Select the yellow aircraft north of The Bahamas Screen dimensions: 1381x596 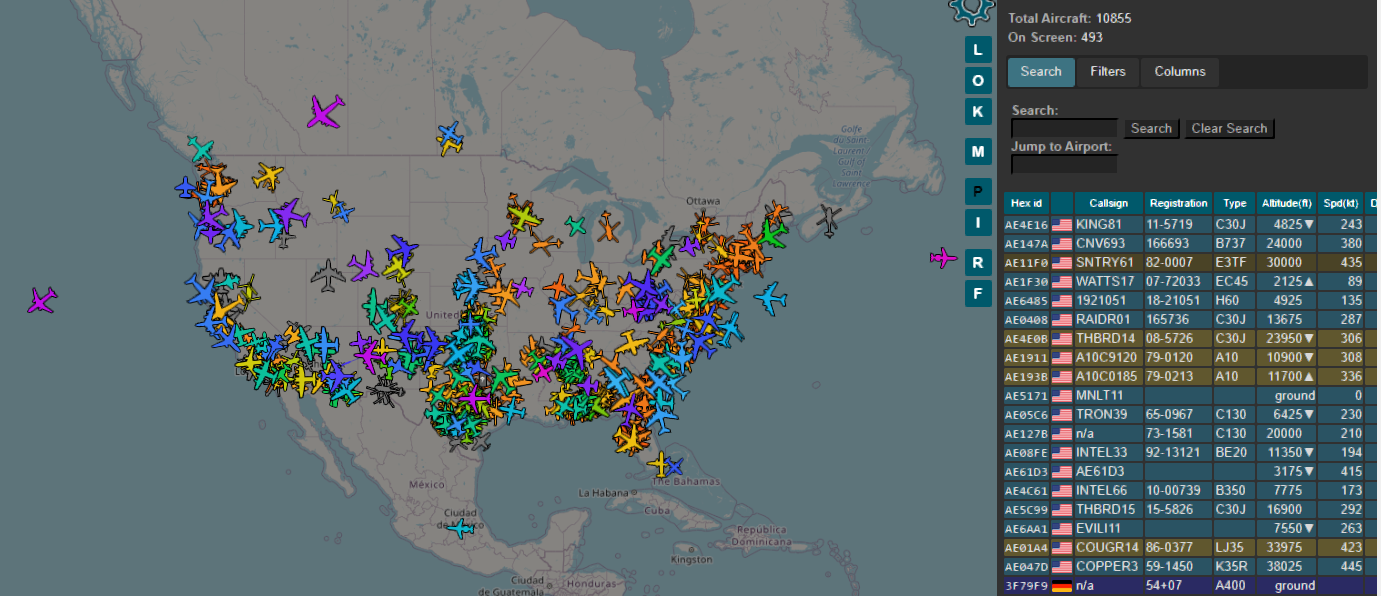click(x=659, y=463)
